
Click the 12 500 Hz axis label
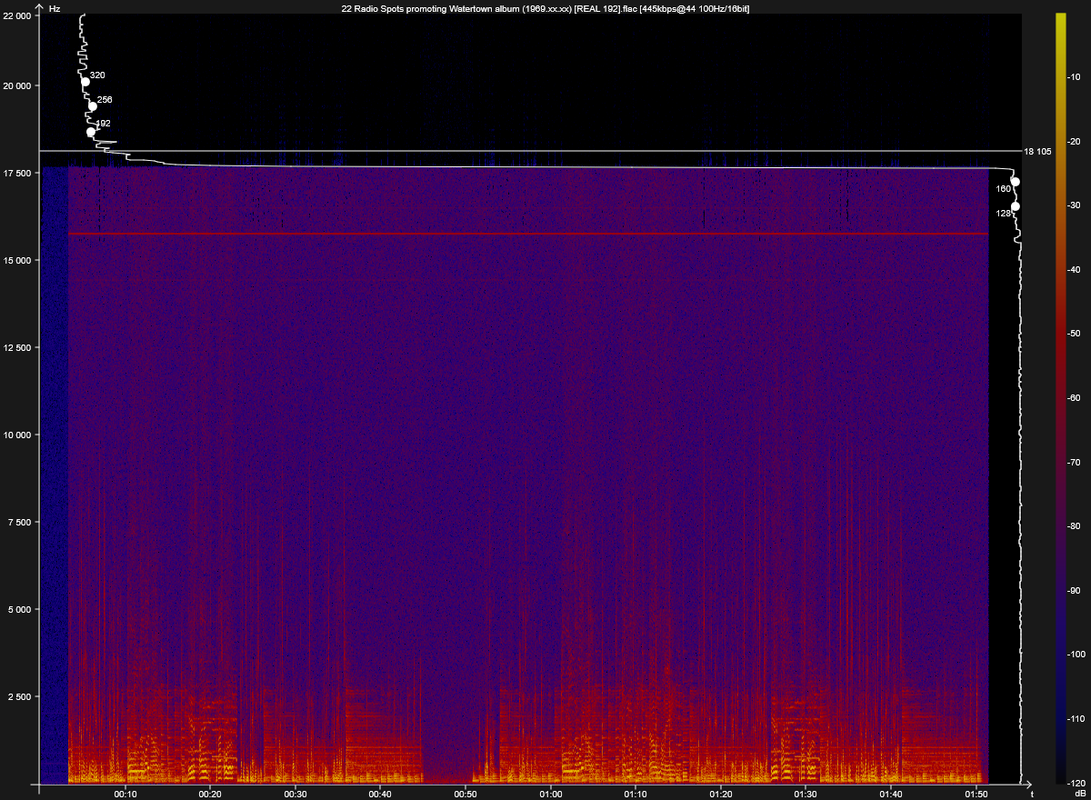click(17, 348)
